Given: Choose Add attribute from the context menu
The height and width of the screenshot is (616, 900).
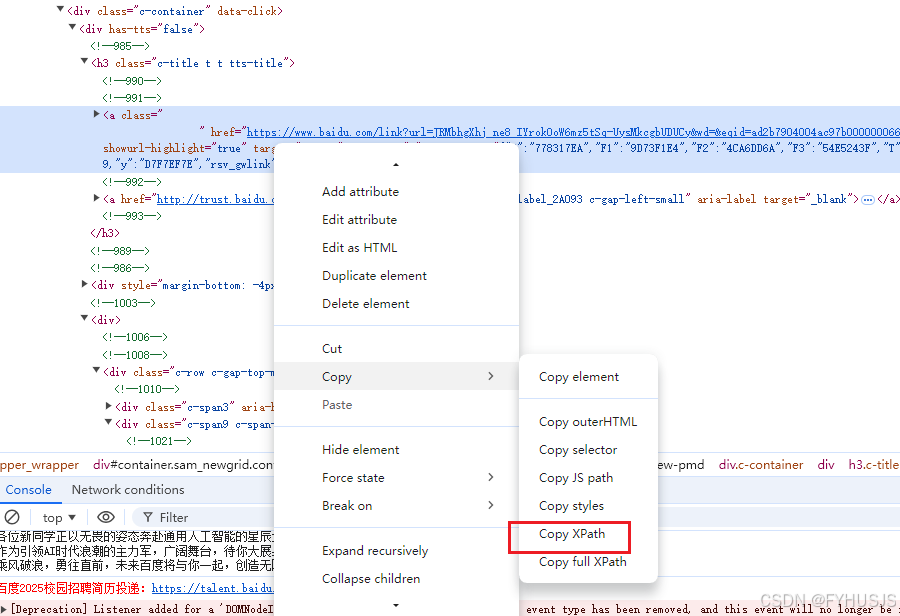Looking at the screenshot, I should click(396, 192).
